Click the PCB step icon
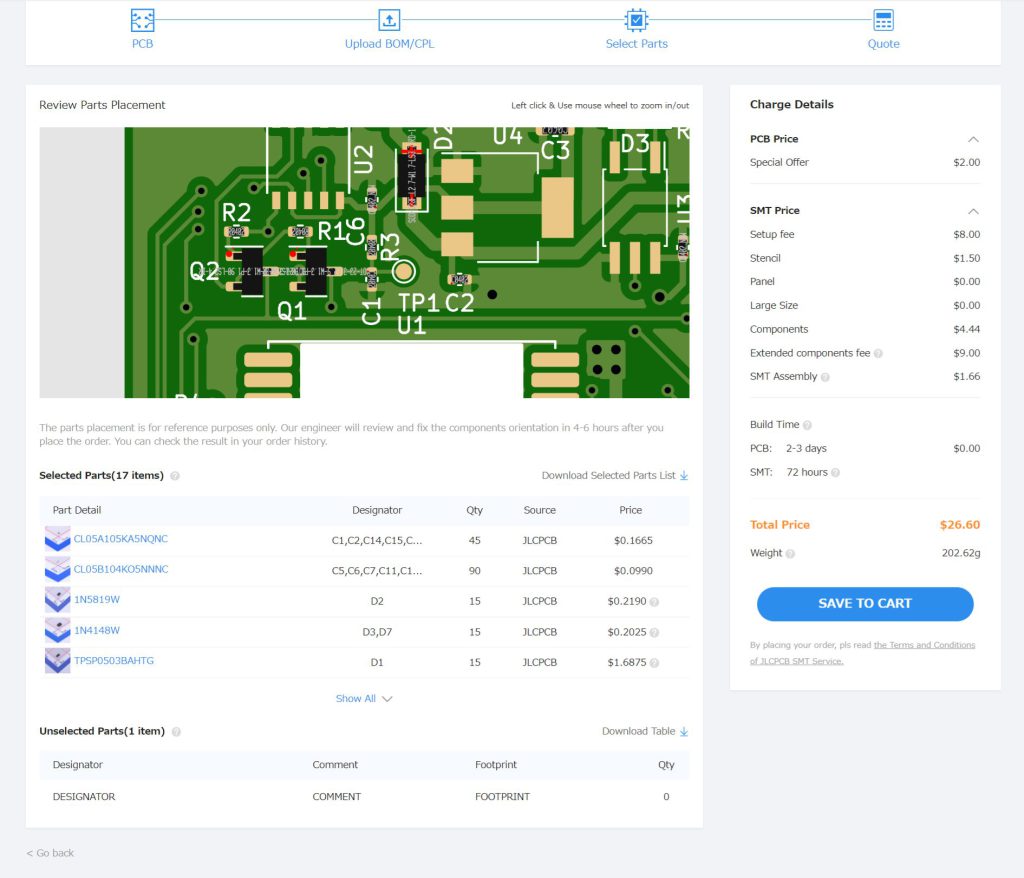This screenshot has width=1024, height=878. click(143, 20)
